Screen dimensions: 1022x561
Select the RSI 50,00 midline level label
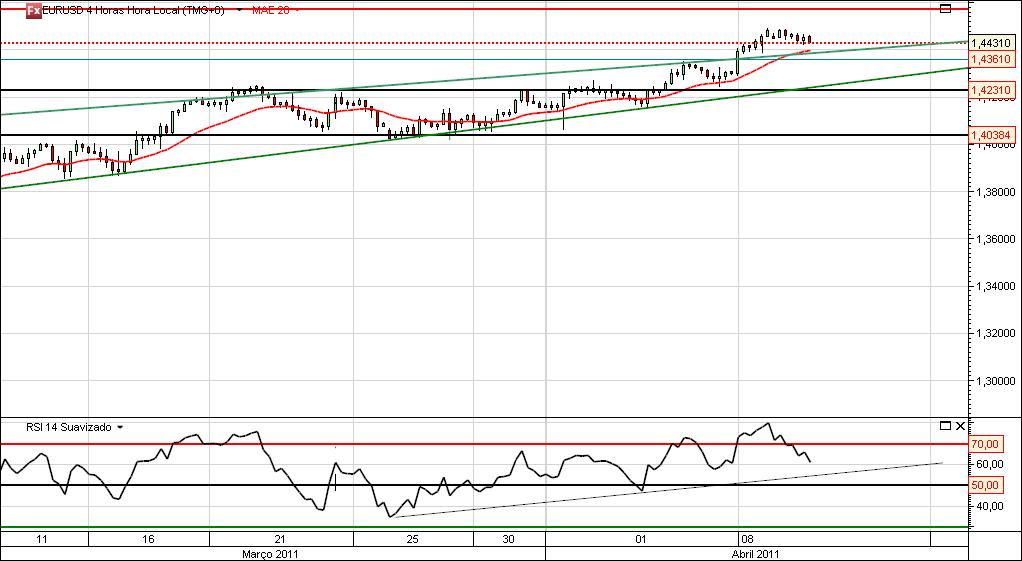[986, 485]
